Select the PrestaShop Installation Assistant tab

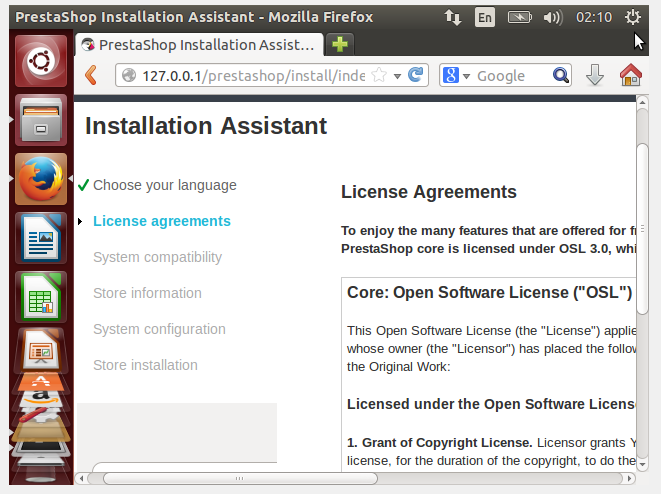point(200,45)
